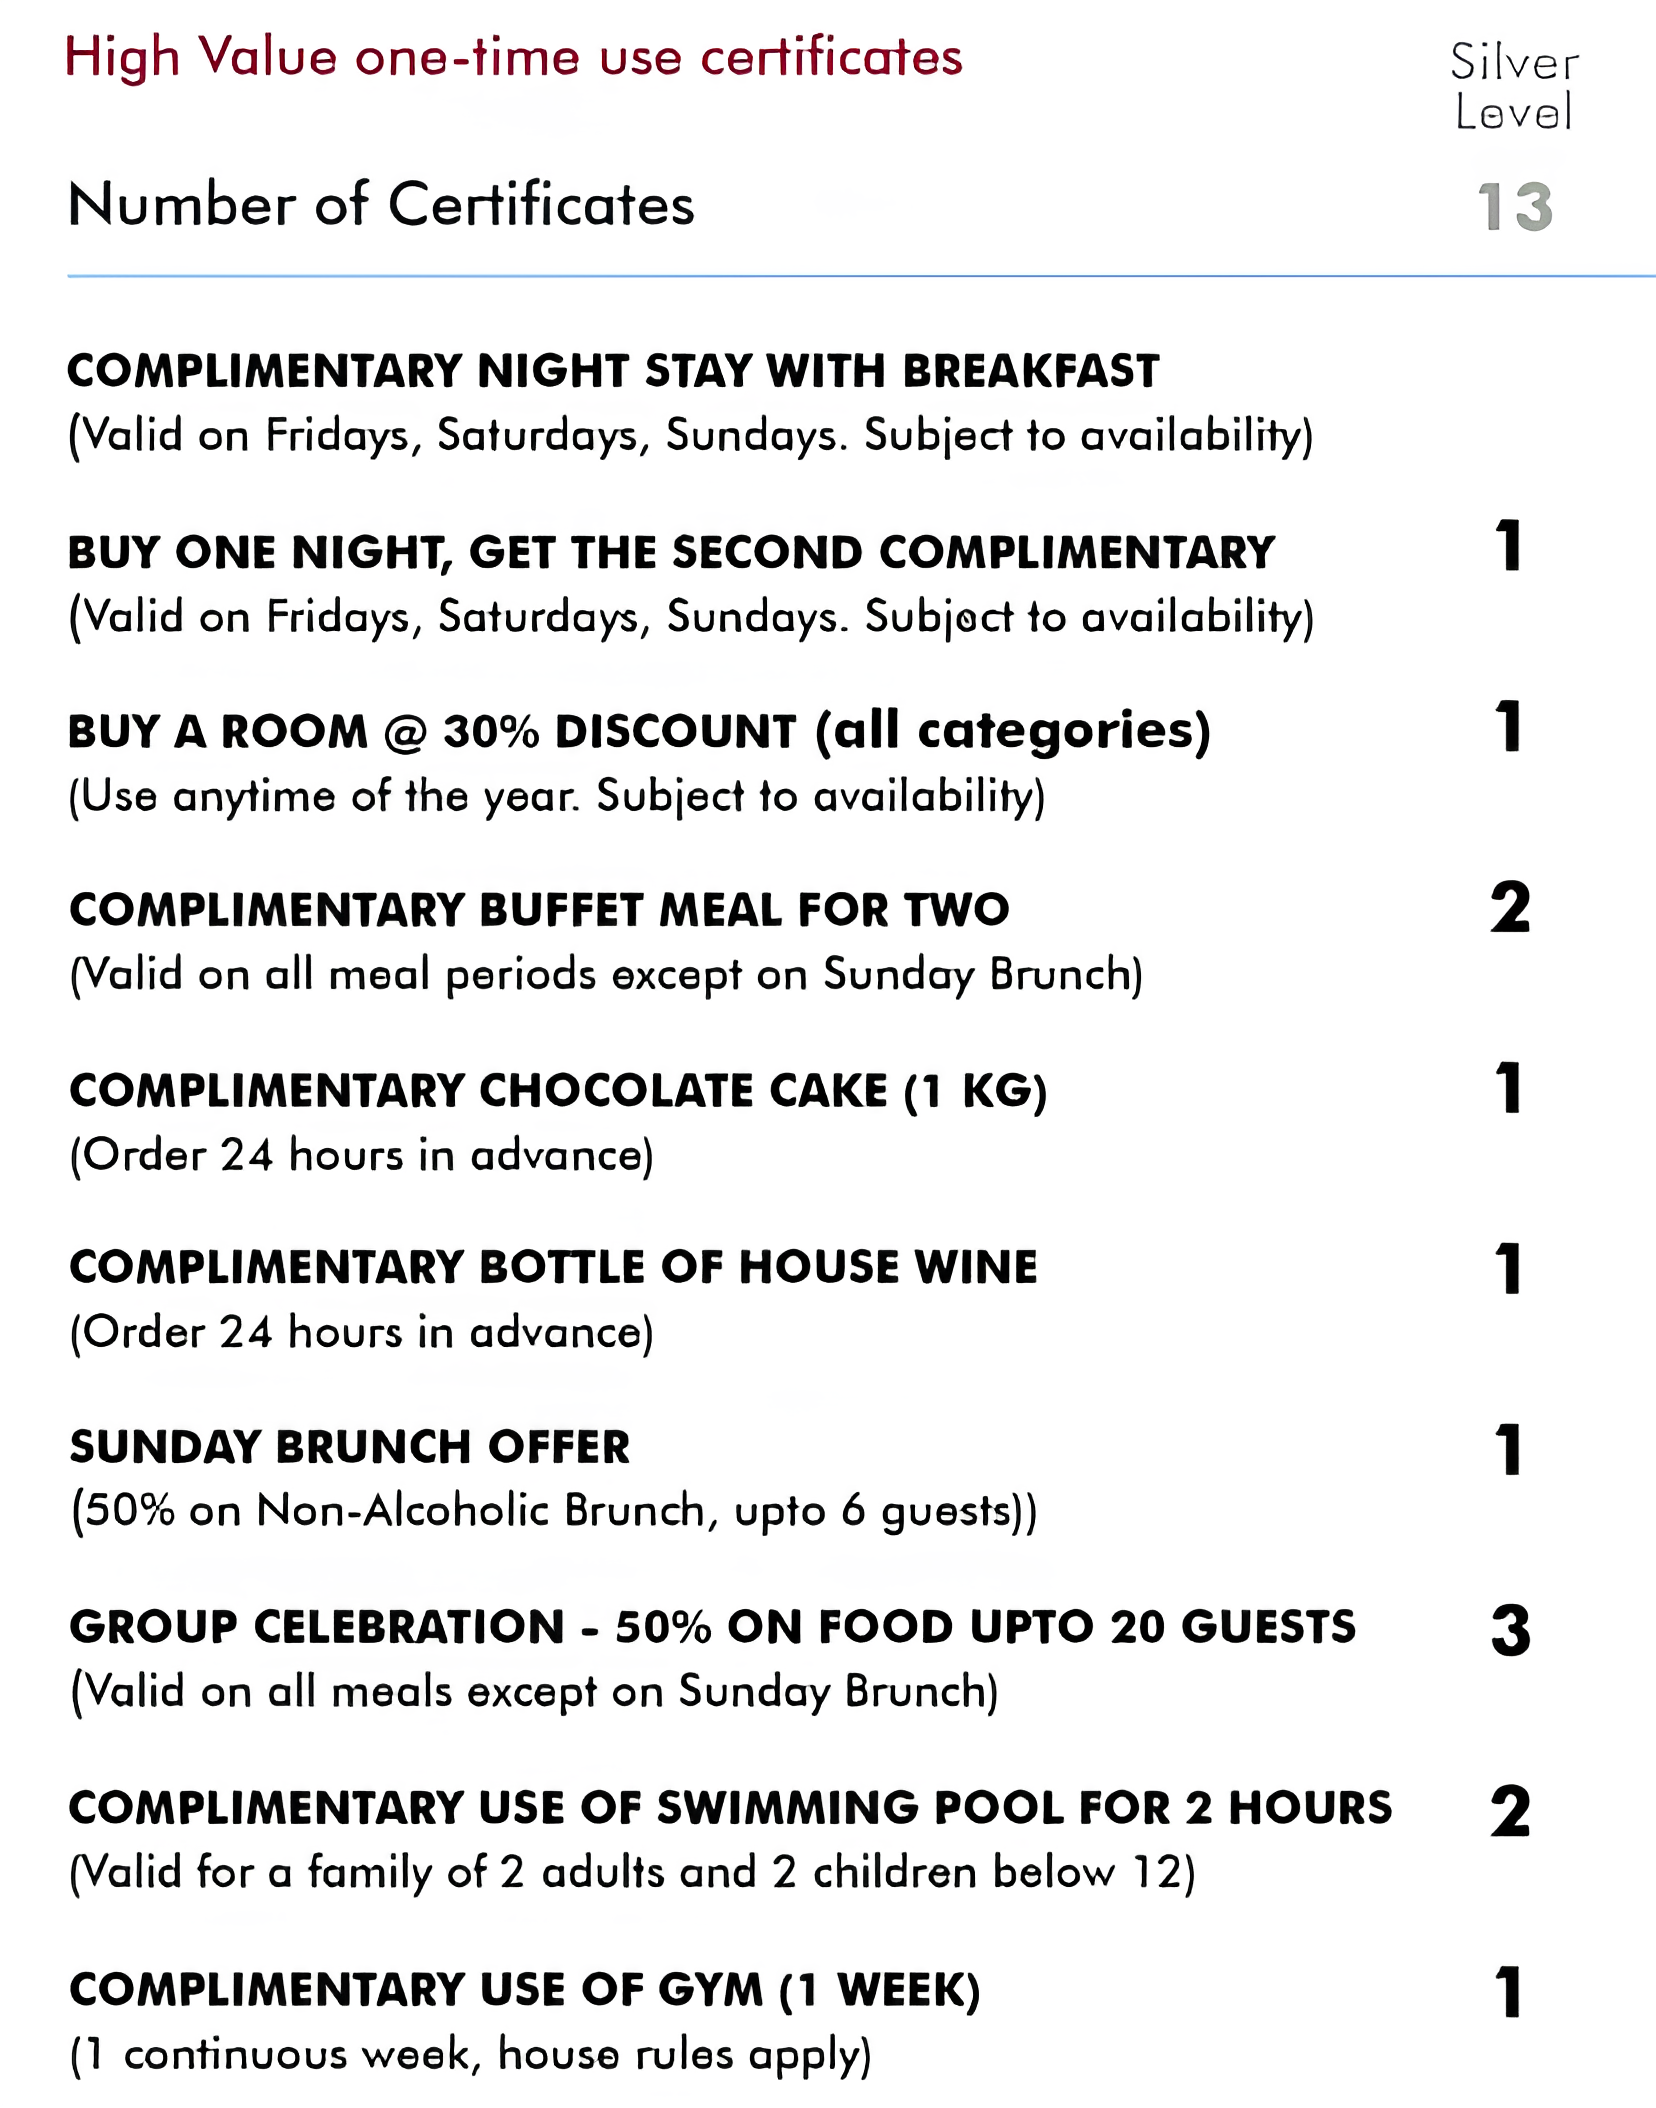
Task: Click quantity 2 beside the Buffet Meal row
Action: [x=1510, y=908]
